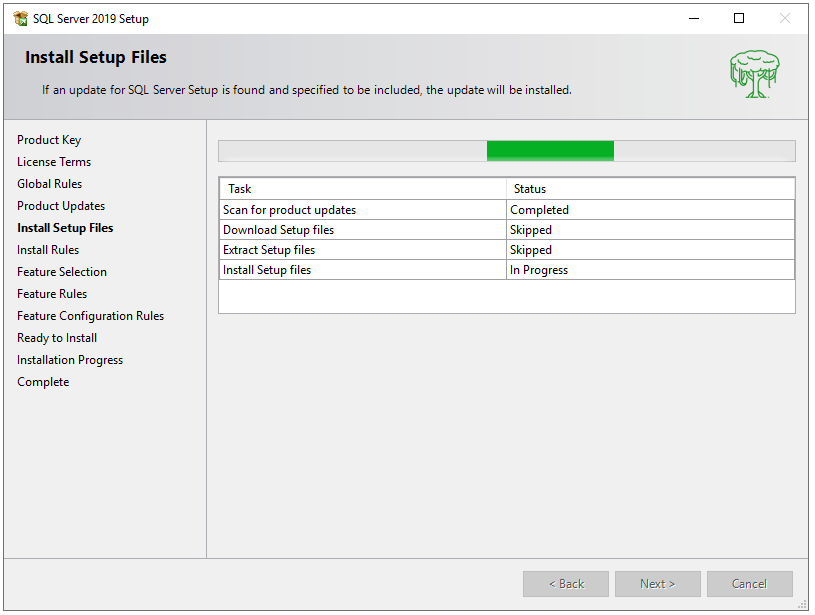Open the Global Rules step
Viewport: 815px width, 615px height.
tap(49, 184)
